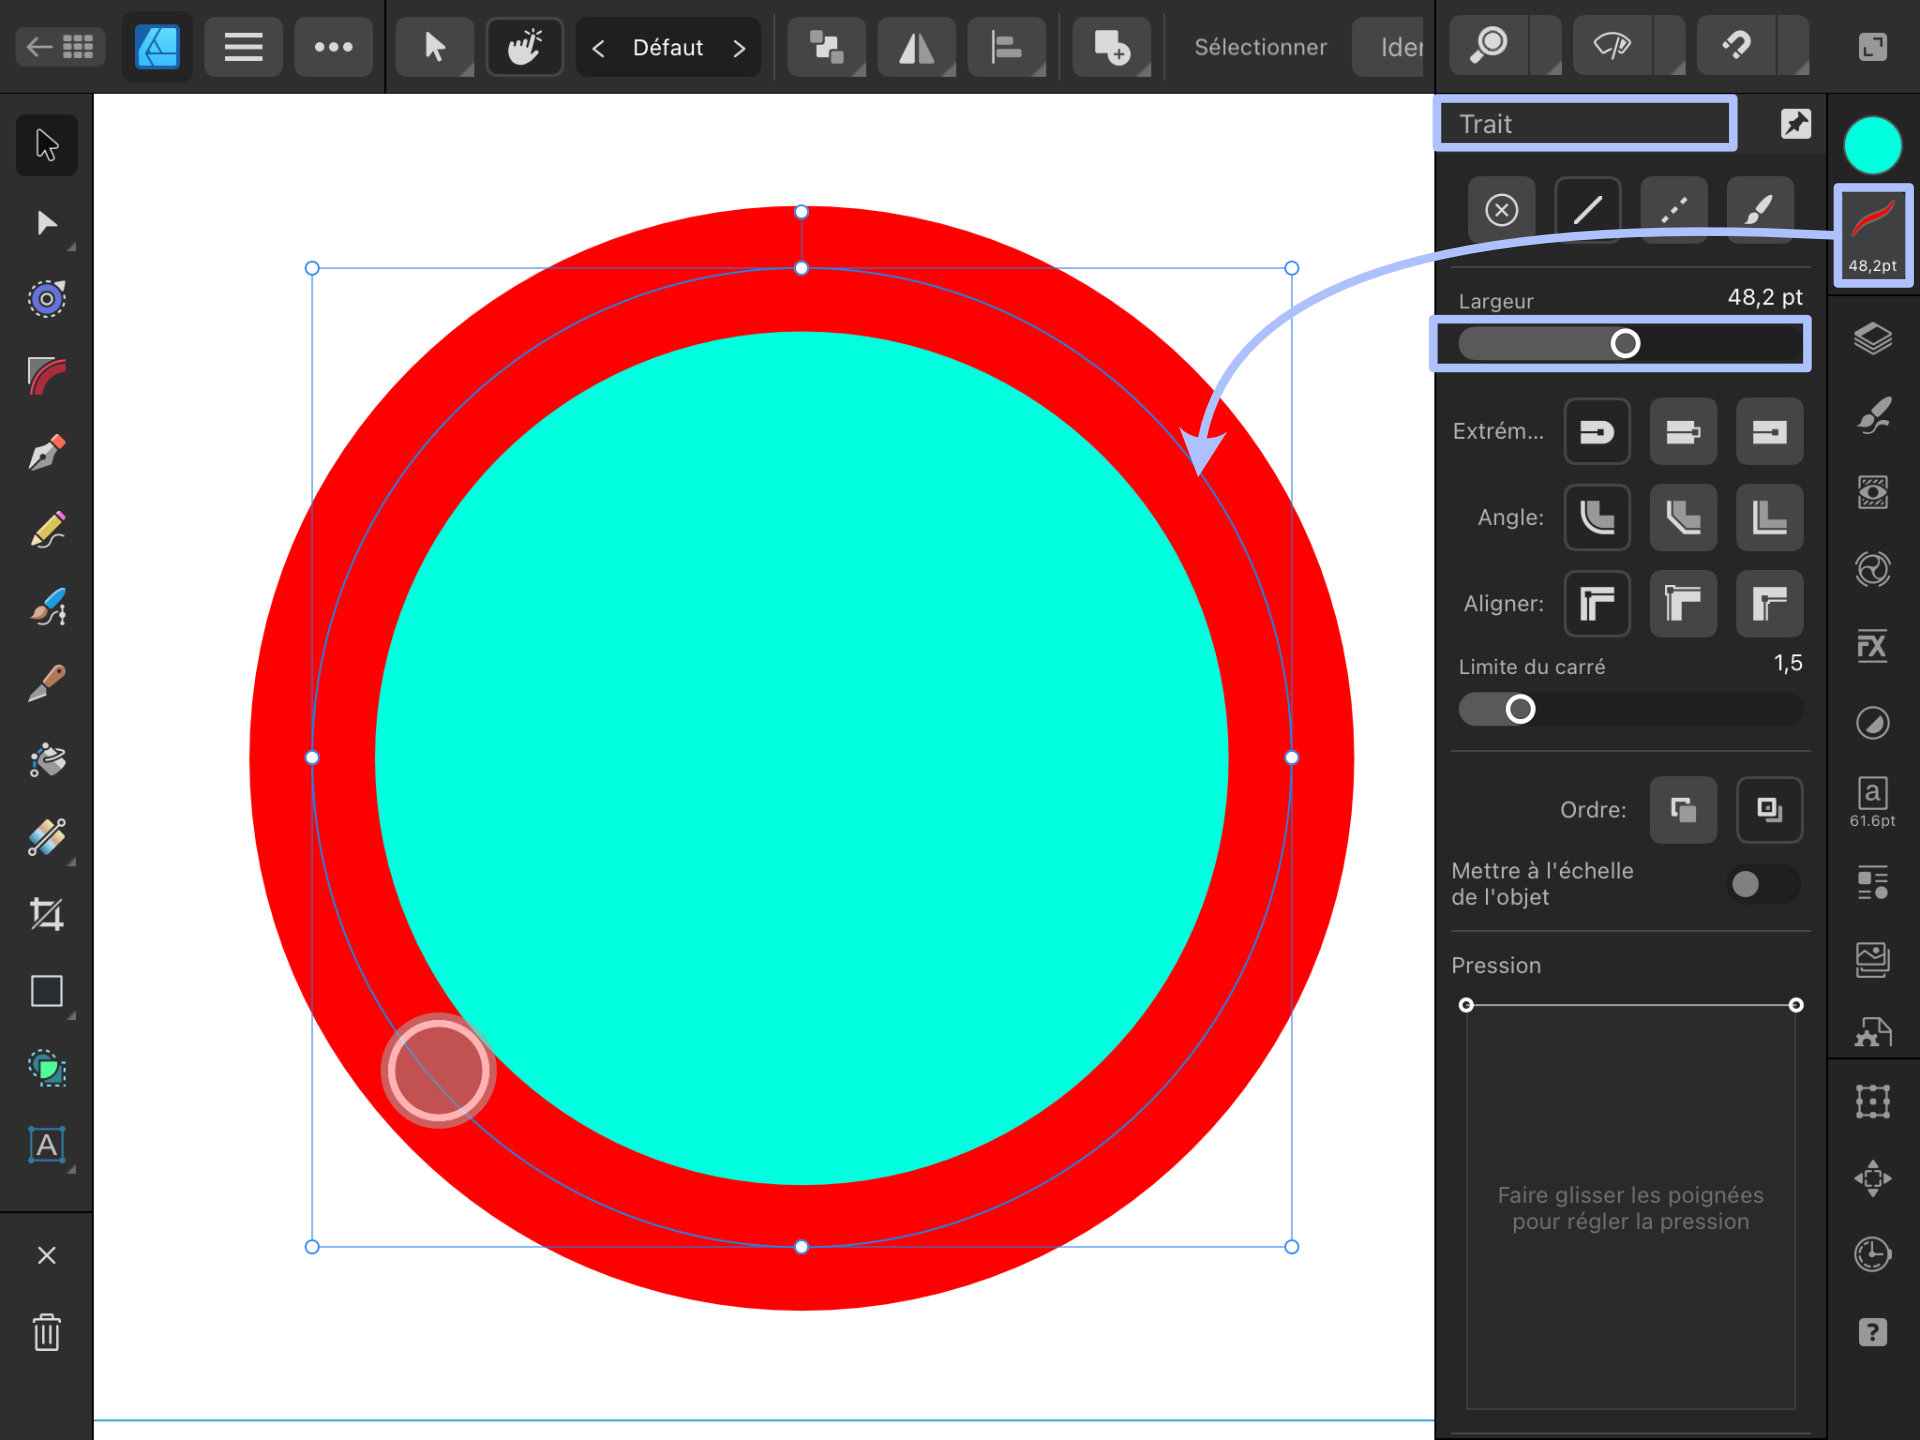
Task: Select the Node tool
Action: pyautogui.click(x=47, y=222)
